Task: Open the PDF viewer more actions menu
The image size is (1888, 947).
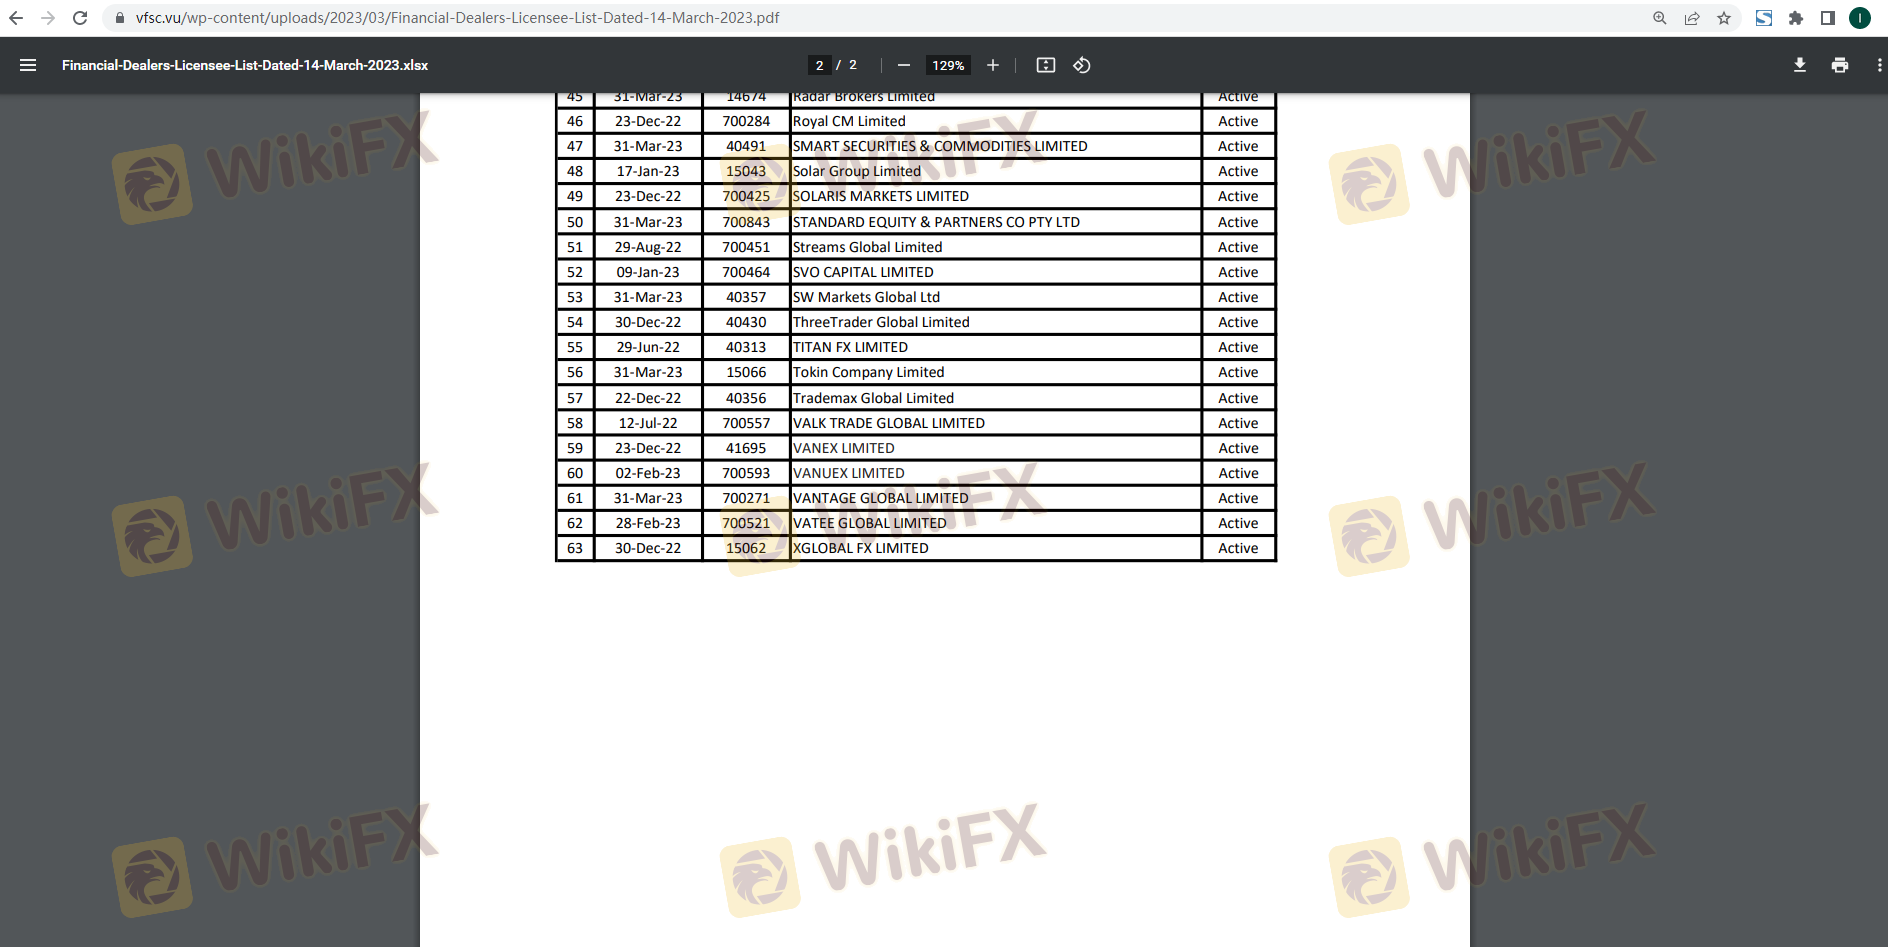Action: coord(1879,65)
